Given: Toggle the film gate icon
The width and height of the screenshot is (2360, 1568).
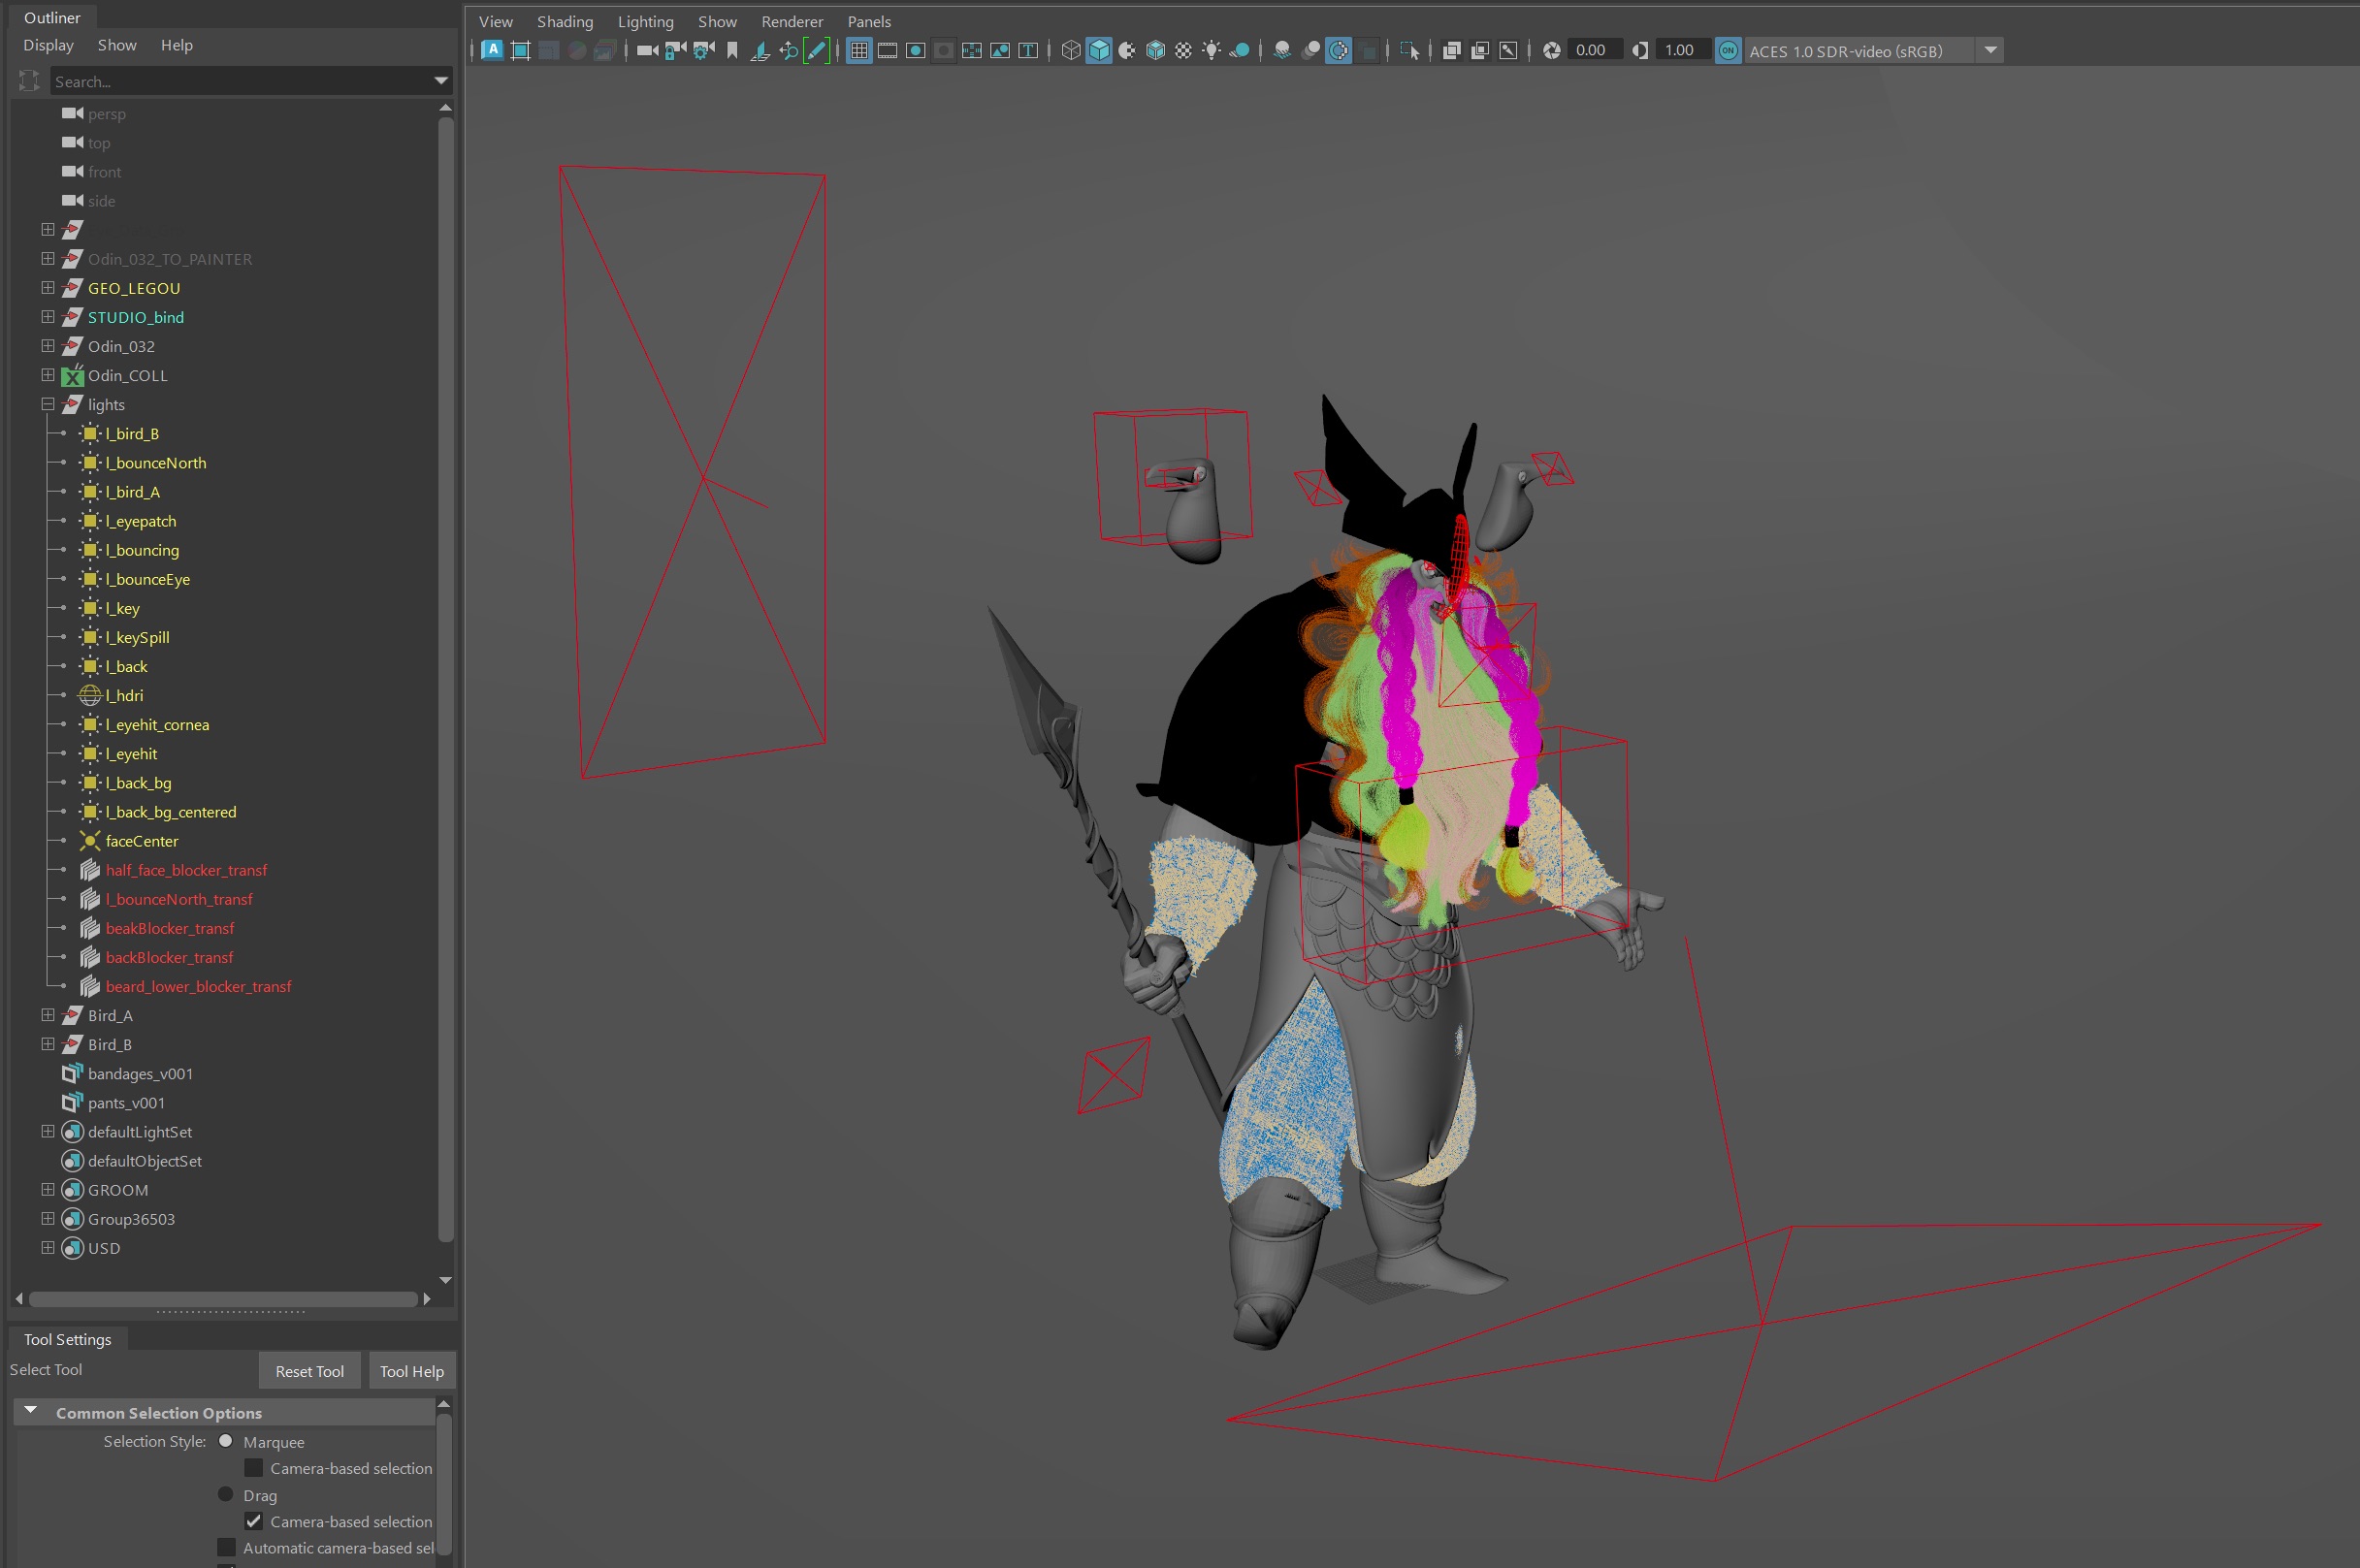Looking at the screenshot, I should click(x=887, y=50).
